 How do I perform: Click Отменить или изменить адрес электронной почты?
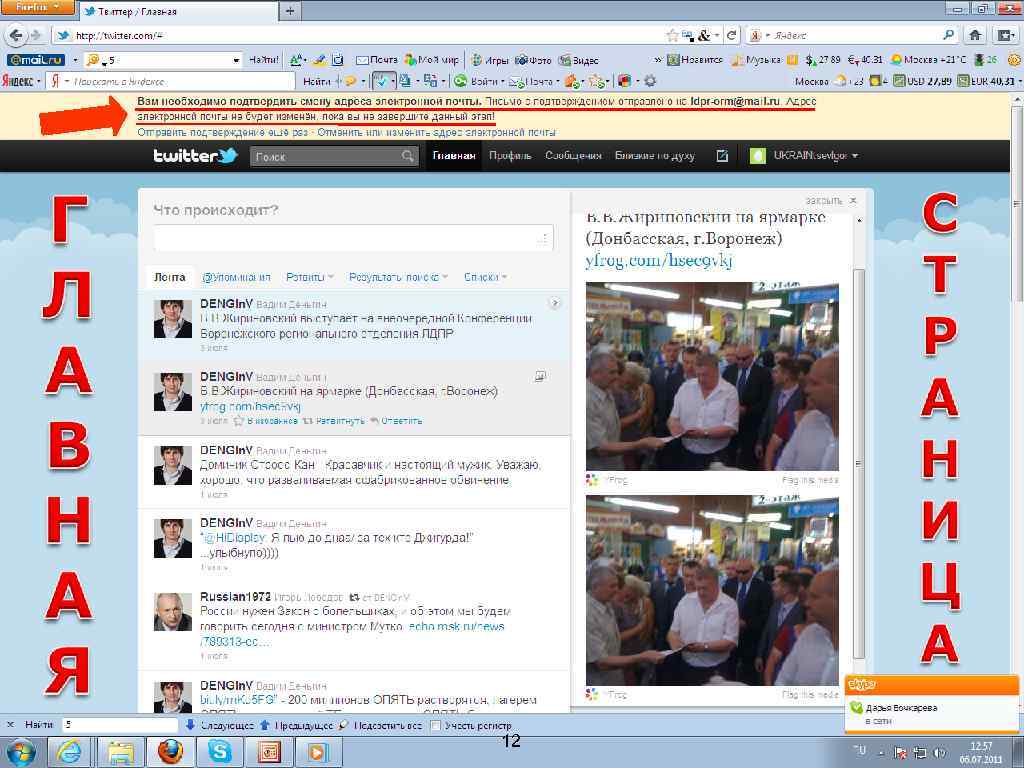(x=434, y=132)
